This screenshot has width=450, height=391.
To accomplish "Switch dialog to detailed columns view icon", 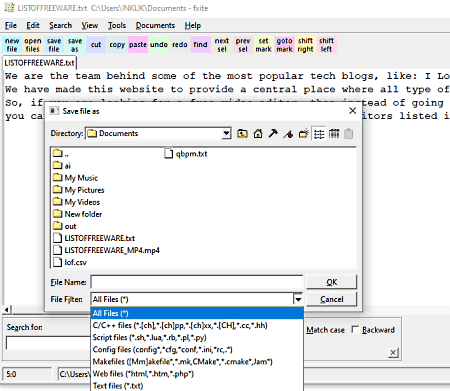I will (x=334, y=134).
